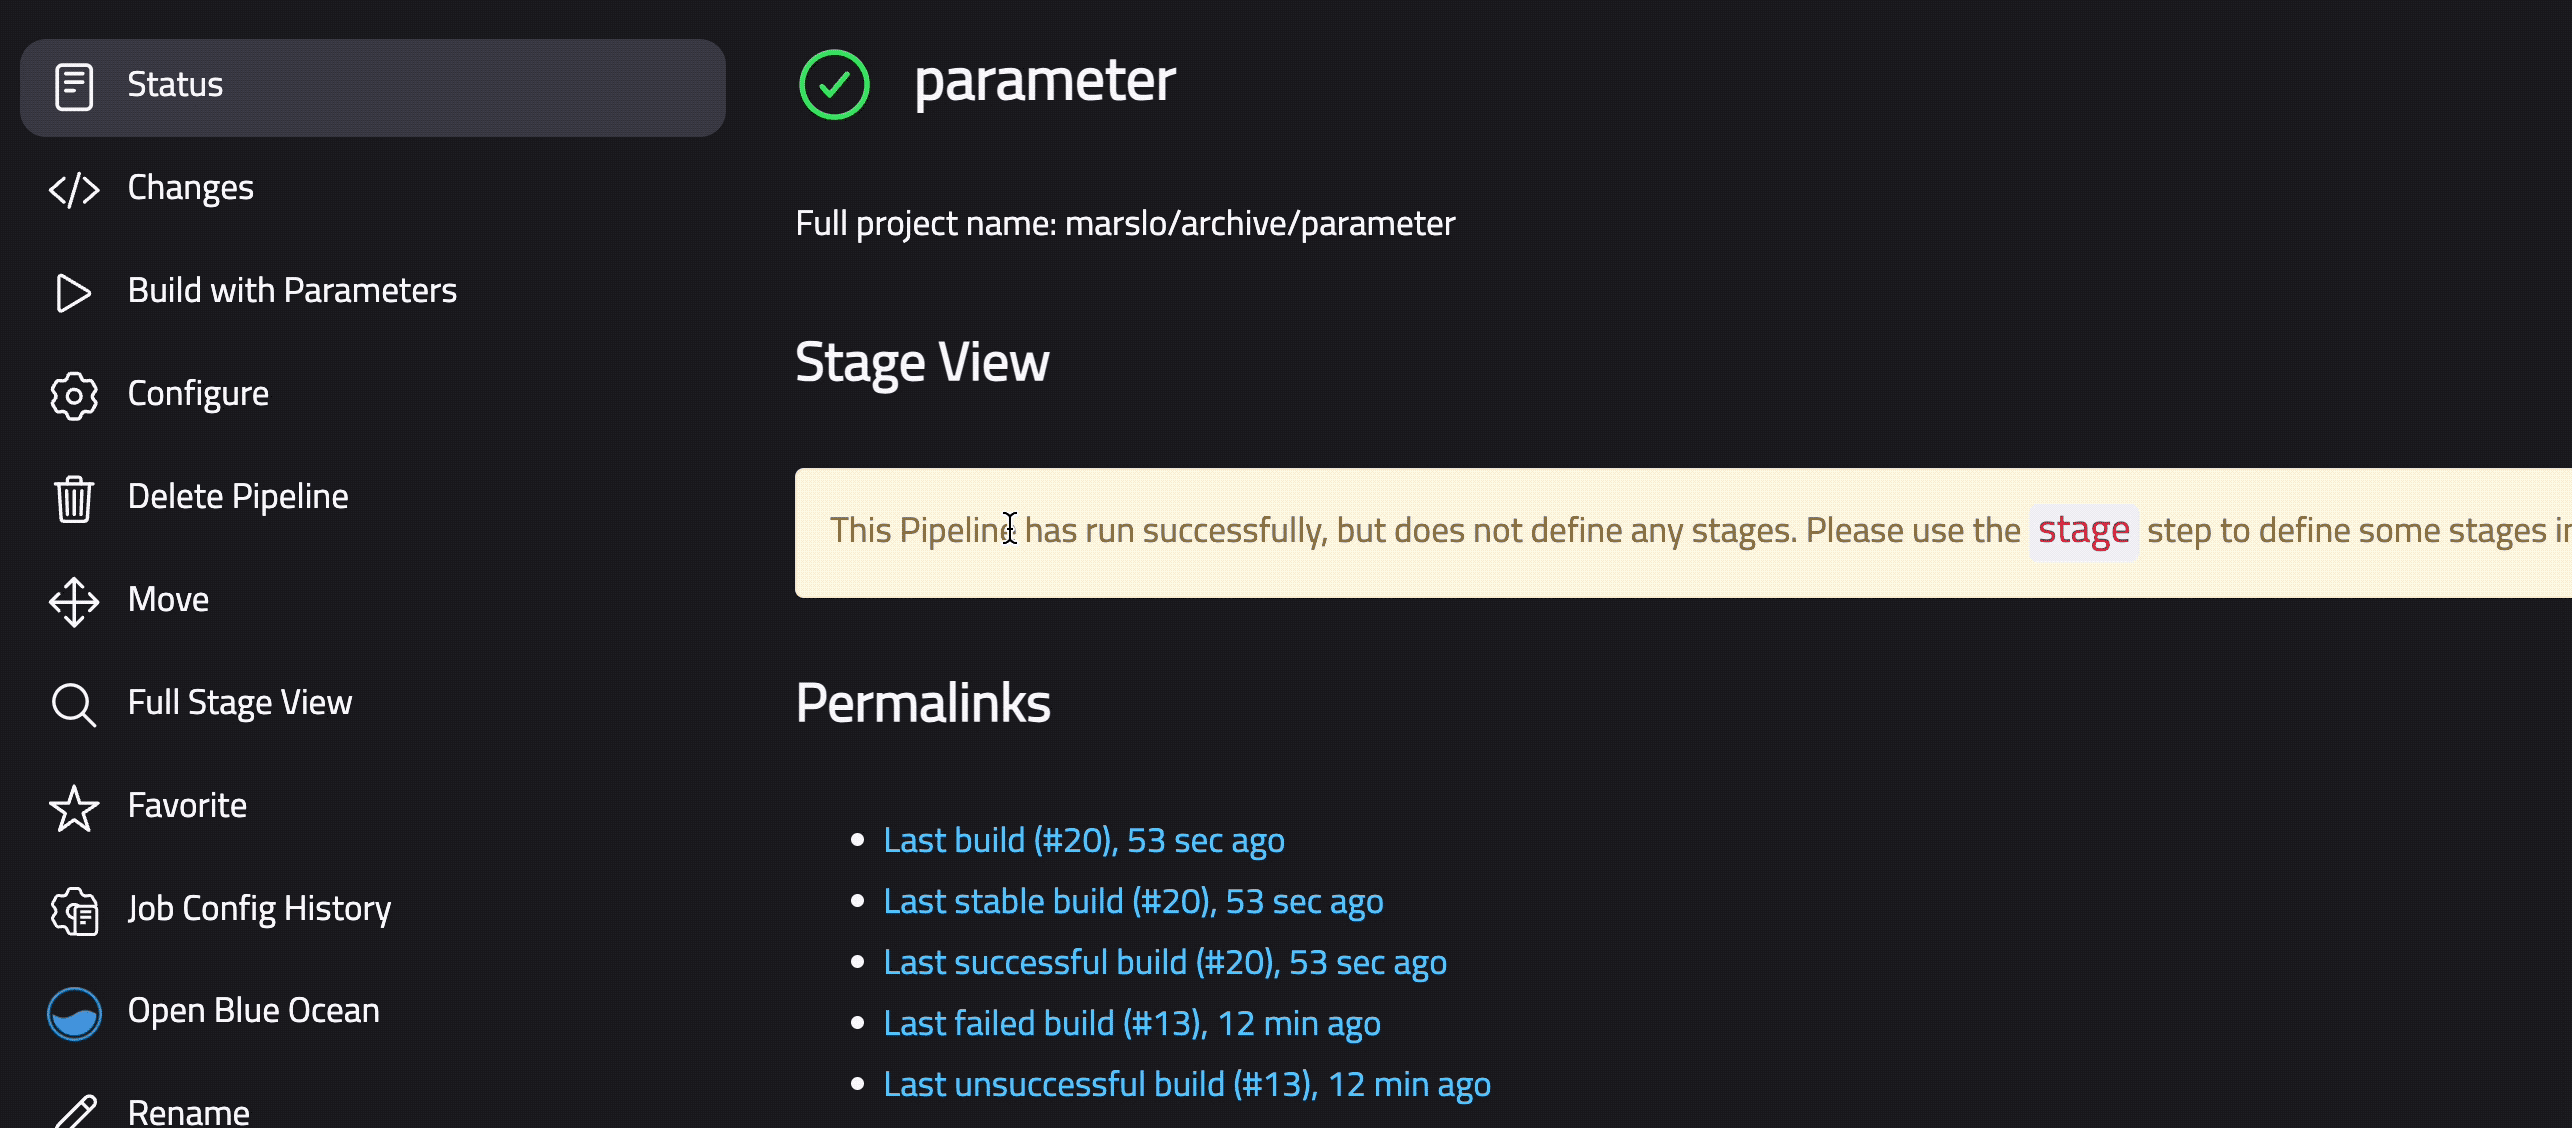Click Last failed build #13 link
The height and width of the screenshot is (1128, 2572).
(1132, 1021)
